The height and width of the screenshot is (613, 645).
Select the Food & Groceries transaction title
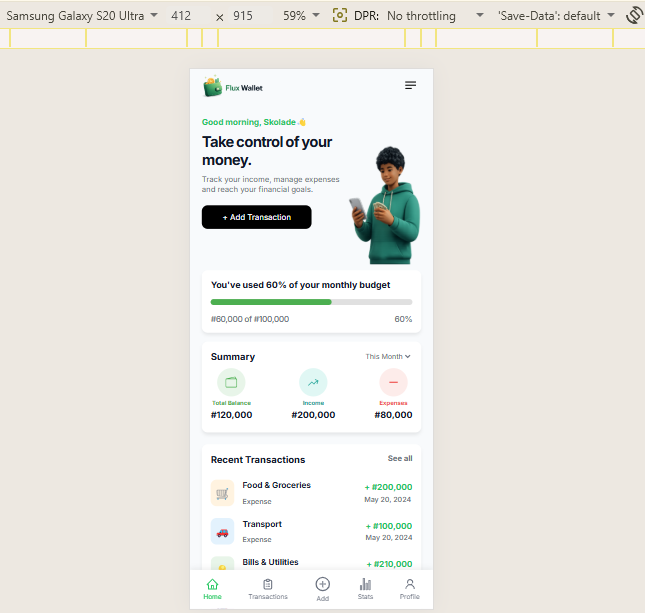point(276,485)
